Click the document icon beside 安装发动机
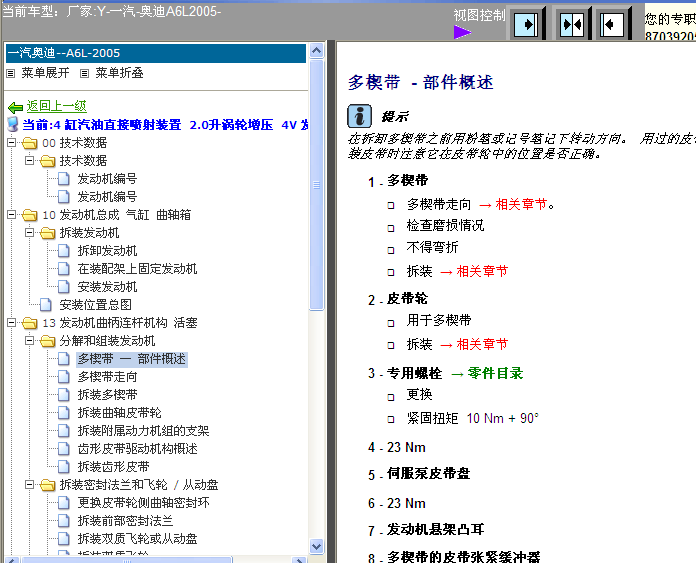 [64, 287]
